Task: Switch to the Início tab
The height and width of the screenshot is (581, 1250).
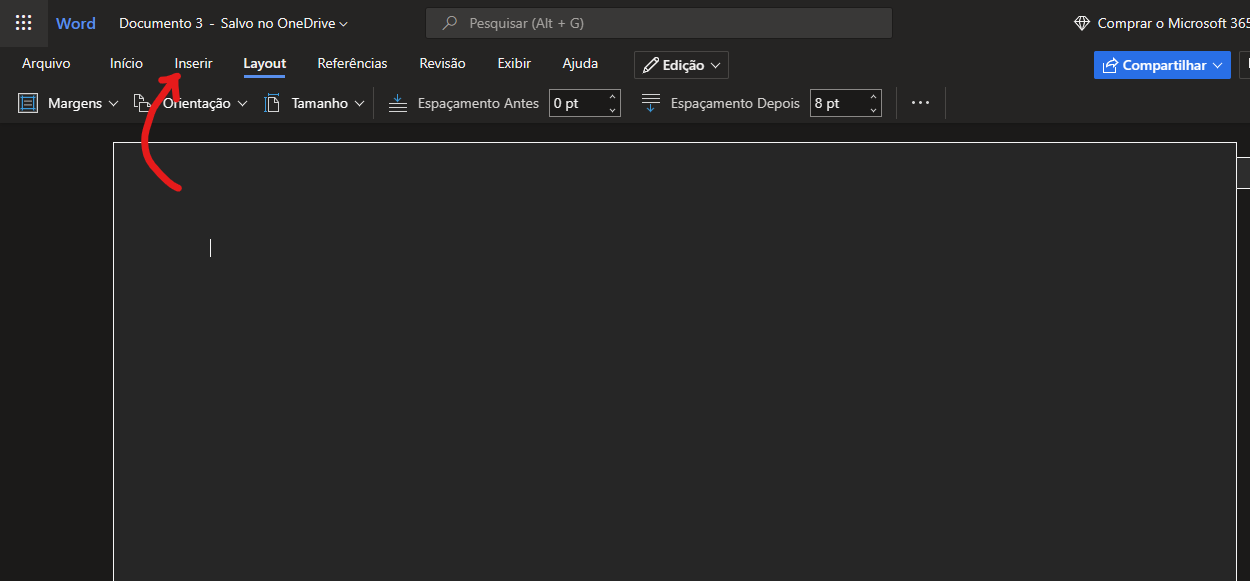Action: point(126,63)
